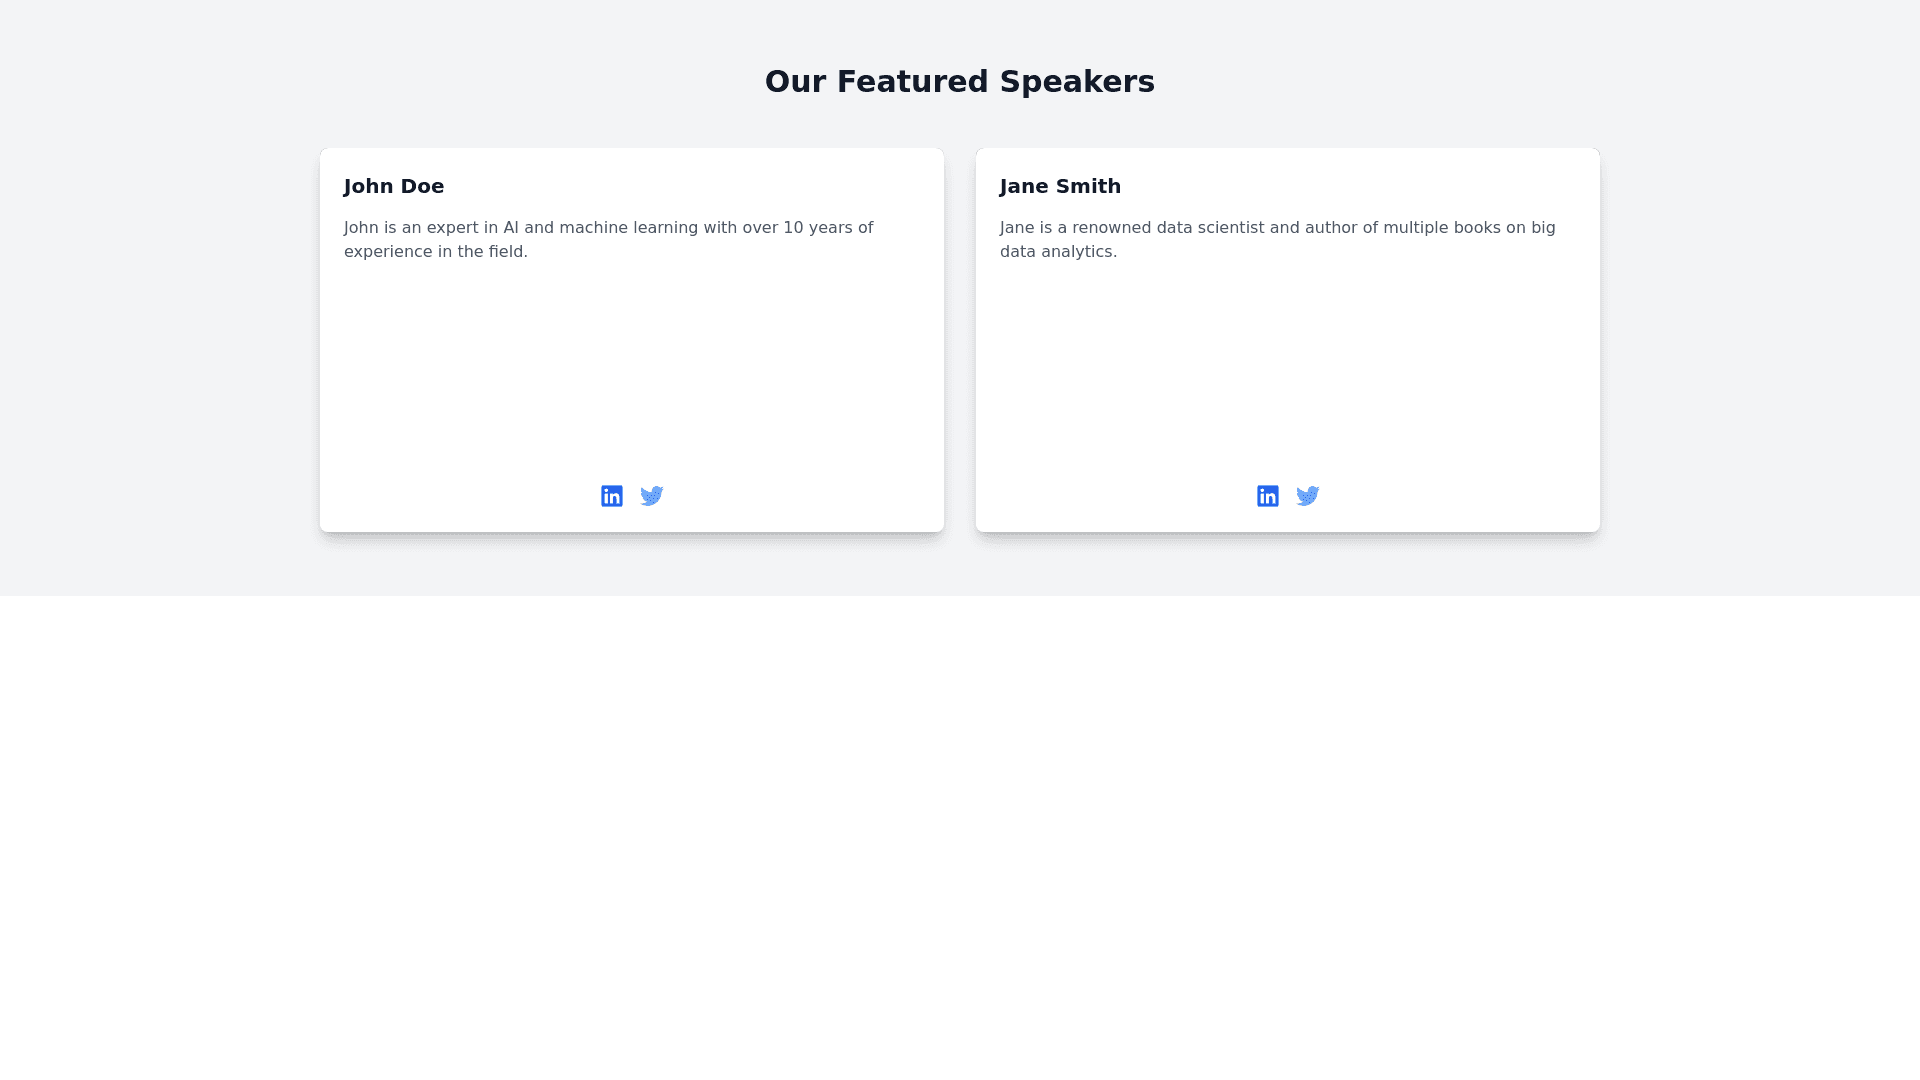This screenshot has height=1080, width=1920.
Task: Click the gray margin right of Jane Smith's card
Action: pos(1760,340)
